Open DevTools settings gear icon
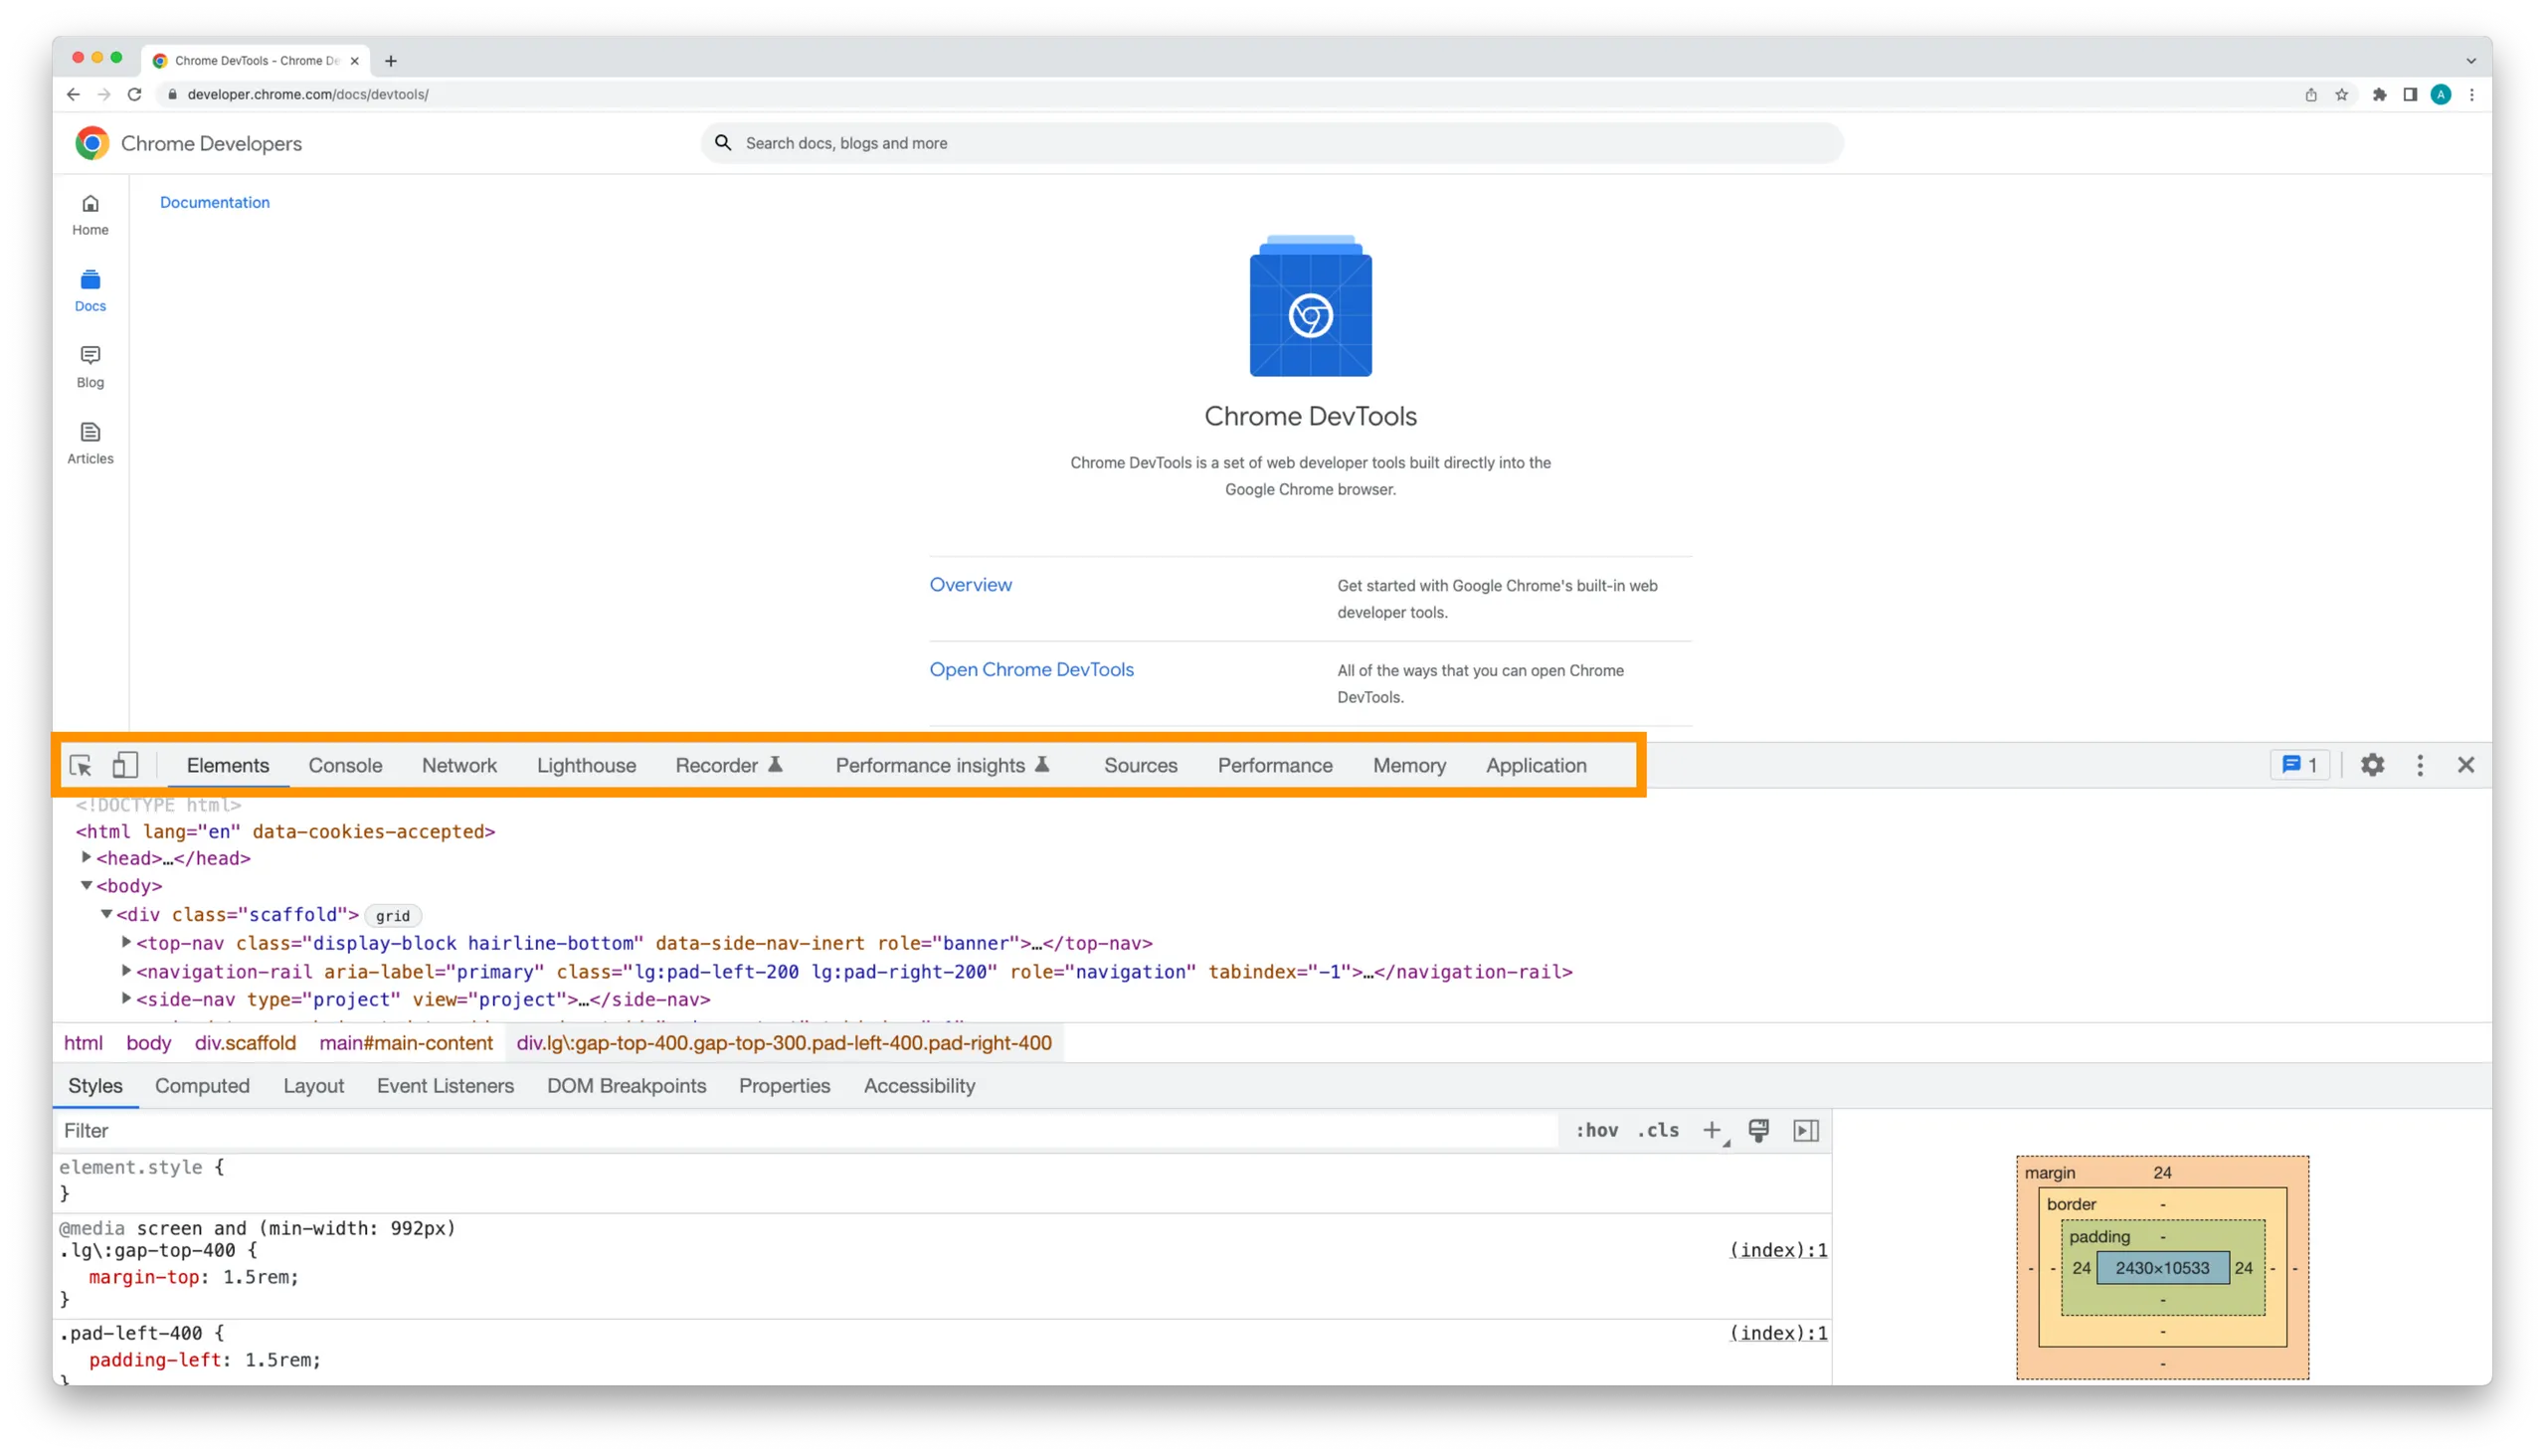Screen dimensions: 2546x1456 click(2373, 764)
